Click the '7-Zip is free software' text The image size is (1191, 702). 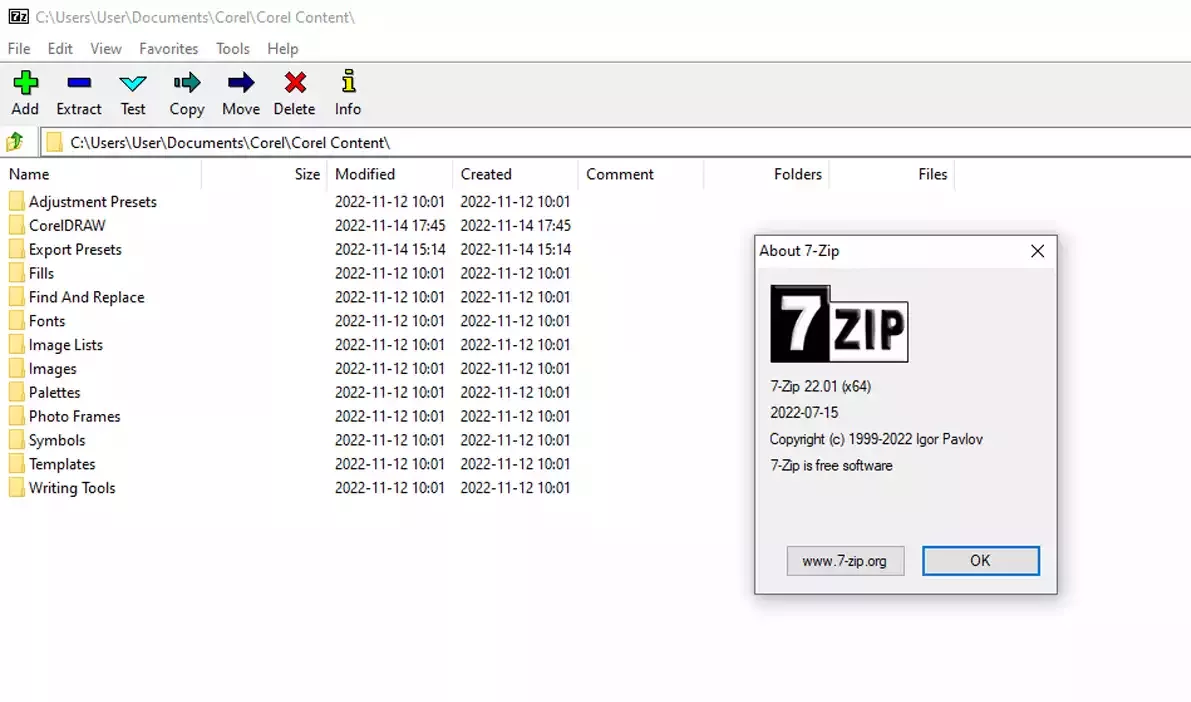[831, 465]
